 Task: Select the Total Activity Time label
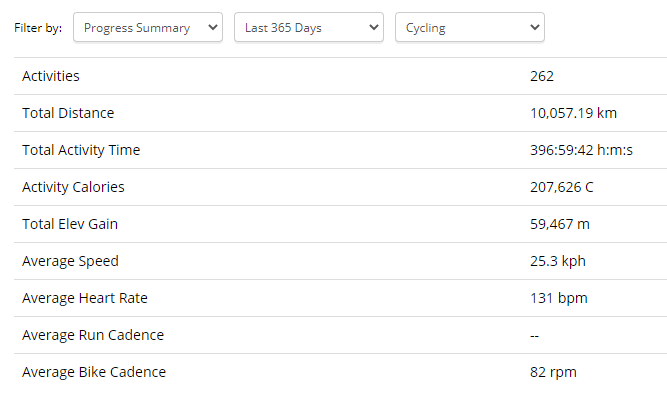pyautogui.click(x=81, y=150)
